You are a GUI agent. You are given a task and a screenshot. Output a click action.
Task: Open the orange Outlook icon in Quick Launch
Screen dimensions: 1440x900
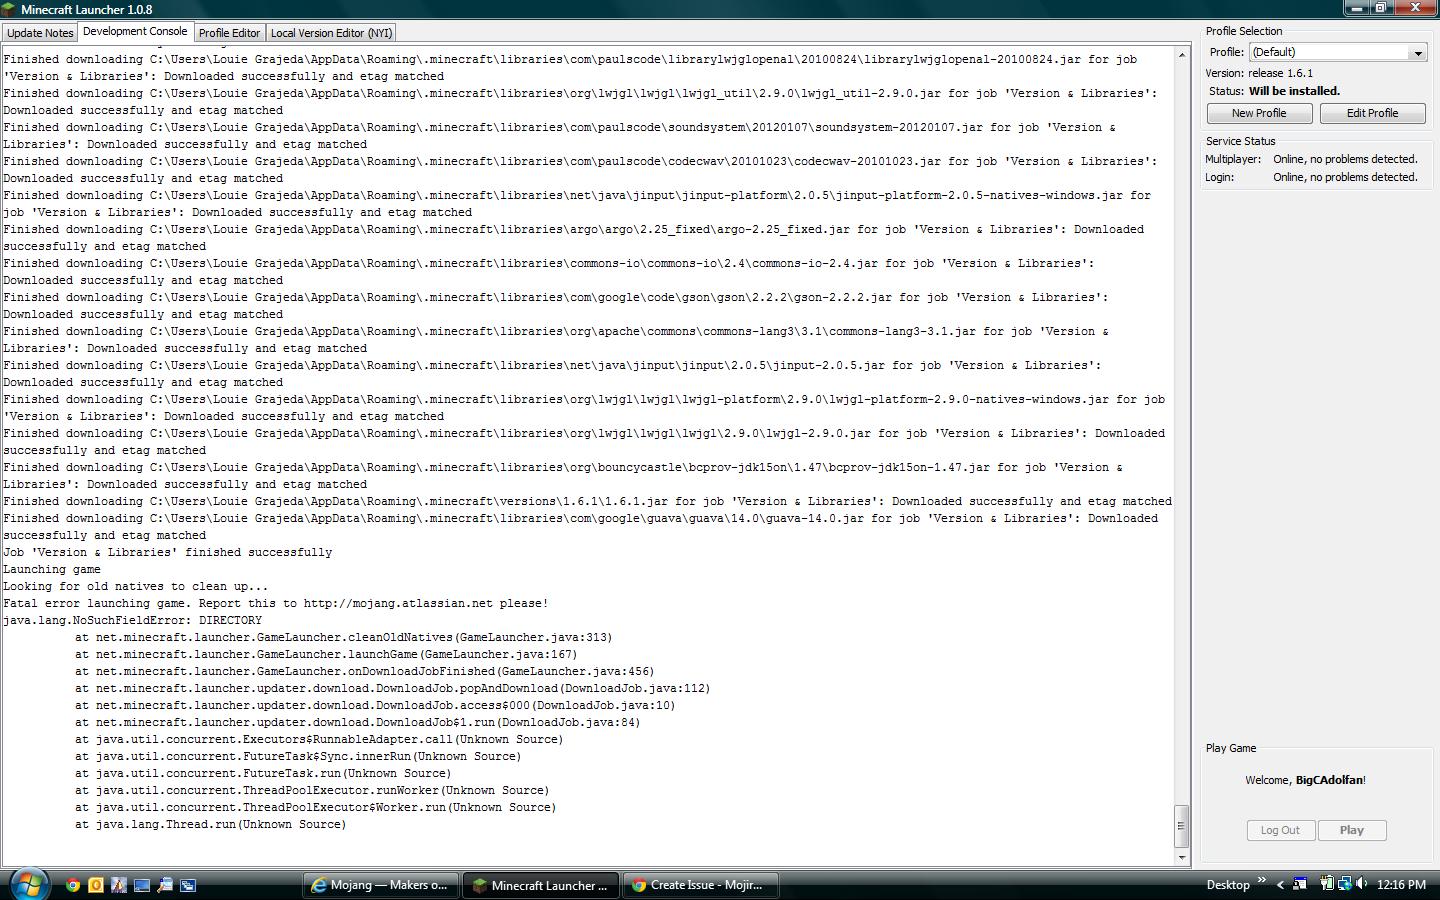coord(96,885)
